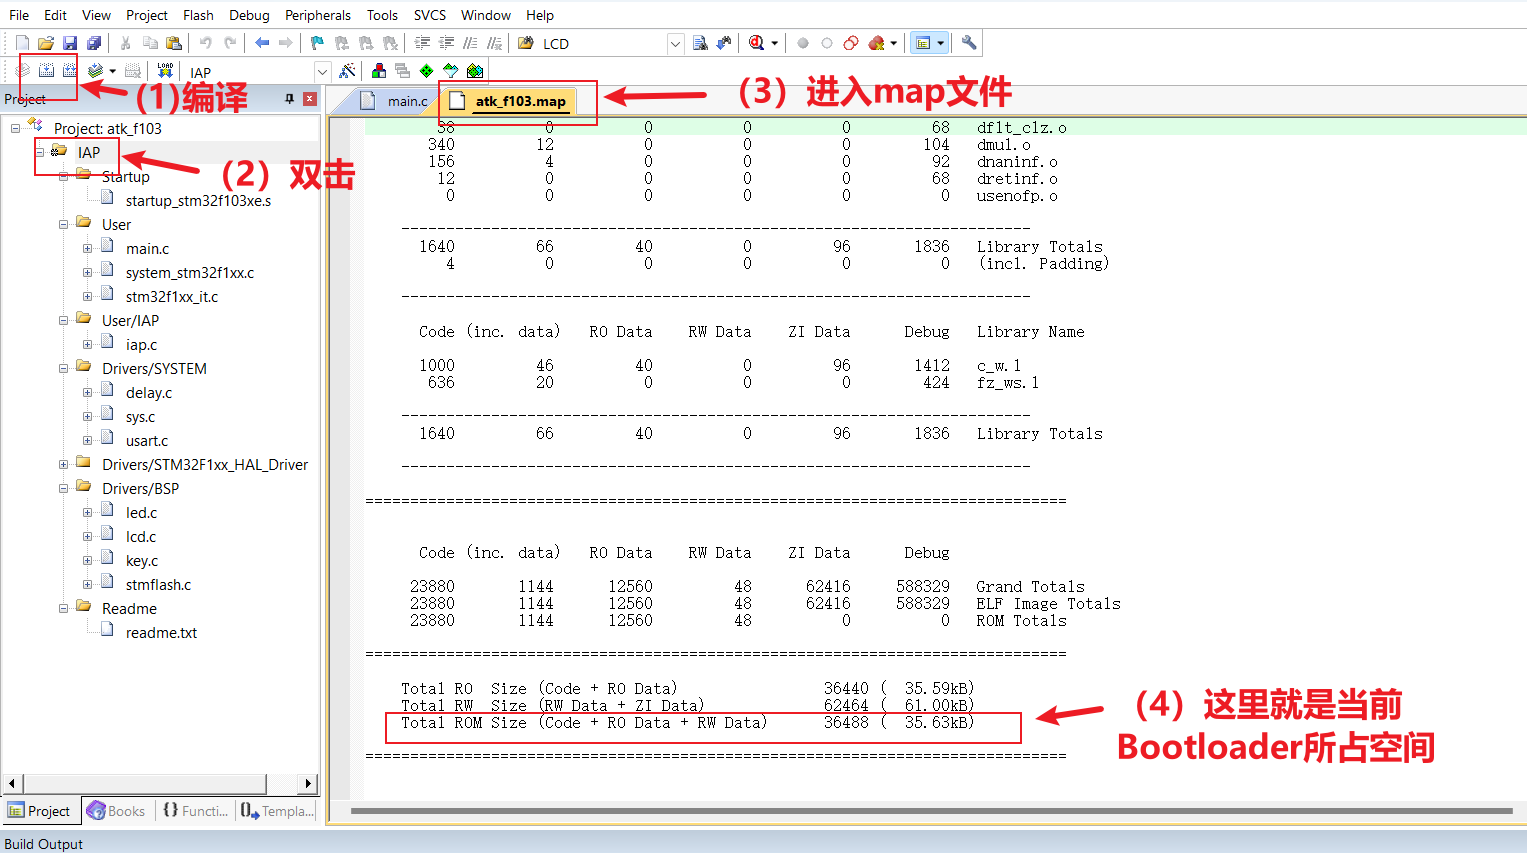Open Configuration wrench icon
Viewport: 1527px width, 853px height.
969,43
